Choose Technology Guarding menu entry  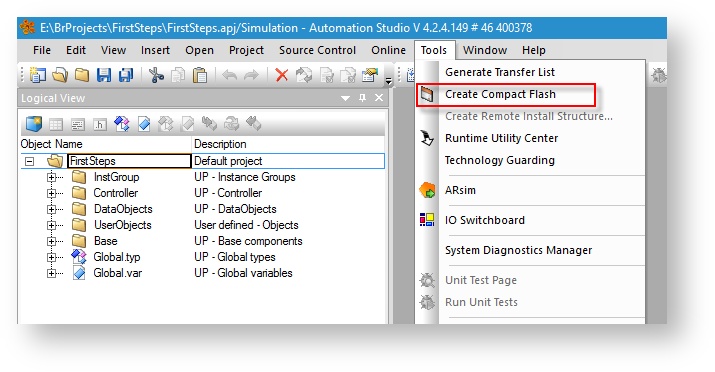coord(500,160)
